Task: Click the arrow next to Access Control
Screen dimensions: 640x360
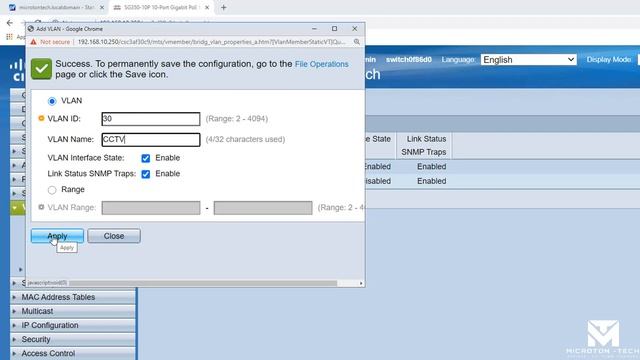Action: click(15, 353)
